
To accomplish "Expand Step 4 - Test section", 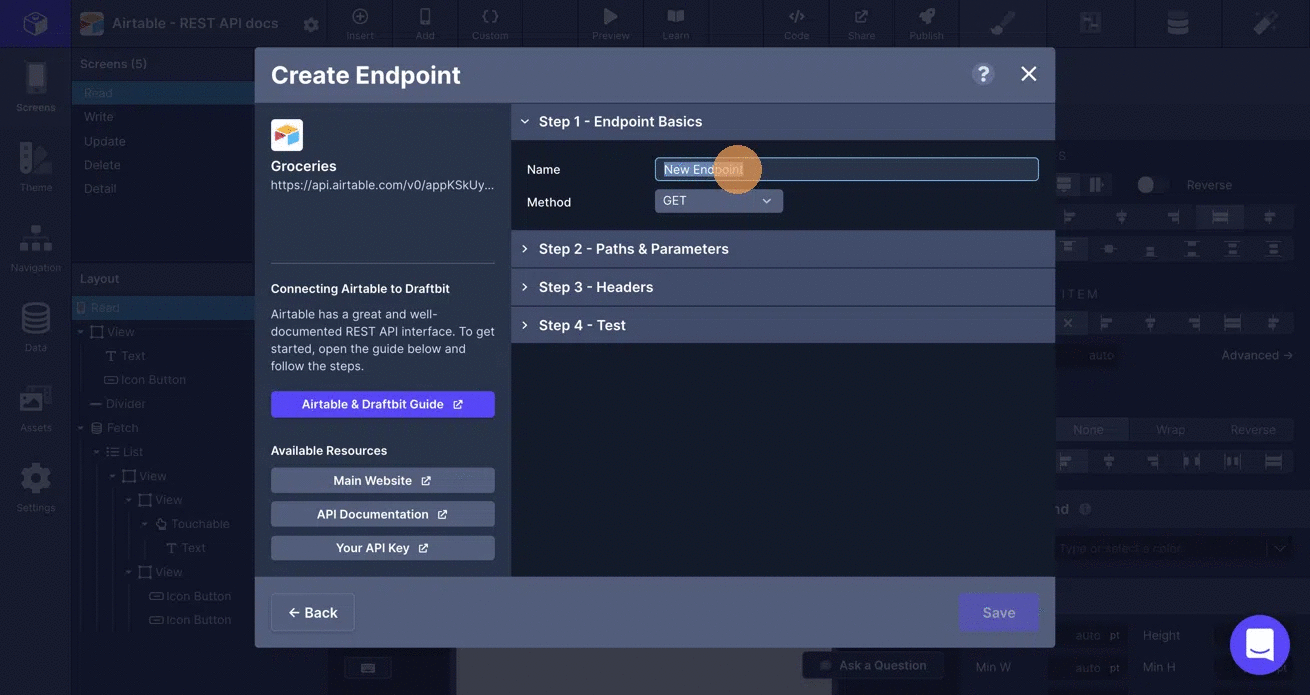I will (783, 325).
